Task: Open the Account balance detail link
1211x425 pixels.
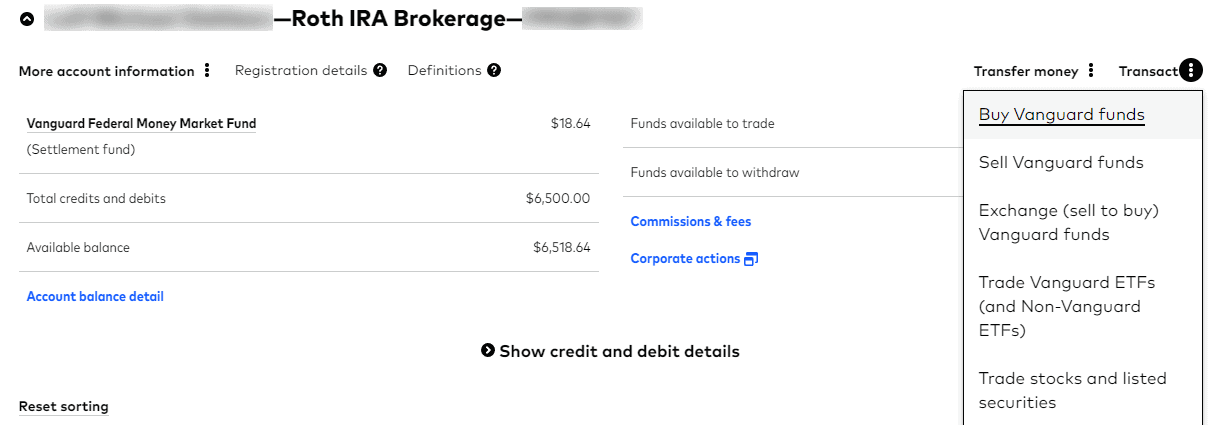Action: (95, 296)
